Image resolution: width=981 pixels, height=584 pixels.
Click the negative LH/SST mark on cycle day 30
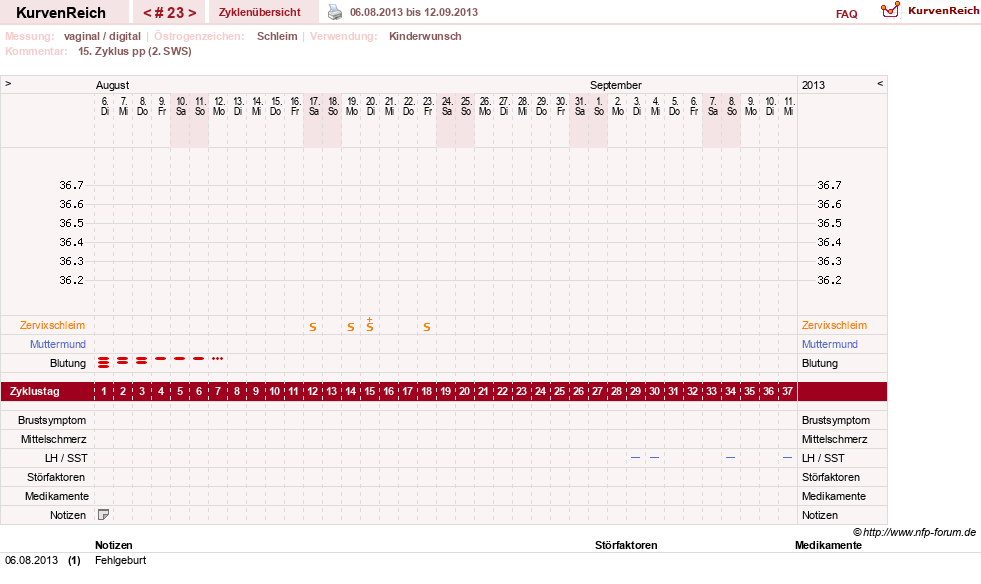point(654,458)
